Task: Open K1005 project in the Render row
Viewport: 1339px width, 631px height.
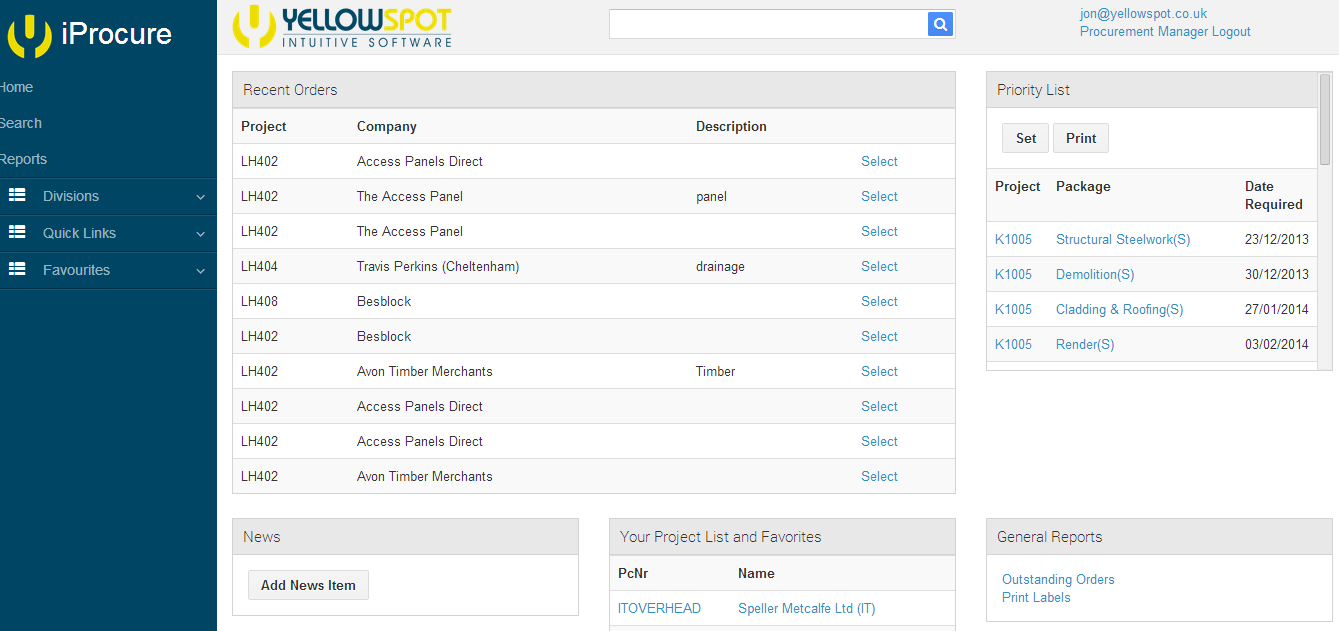Action: click(x=1013, y=344)
